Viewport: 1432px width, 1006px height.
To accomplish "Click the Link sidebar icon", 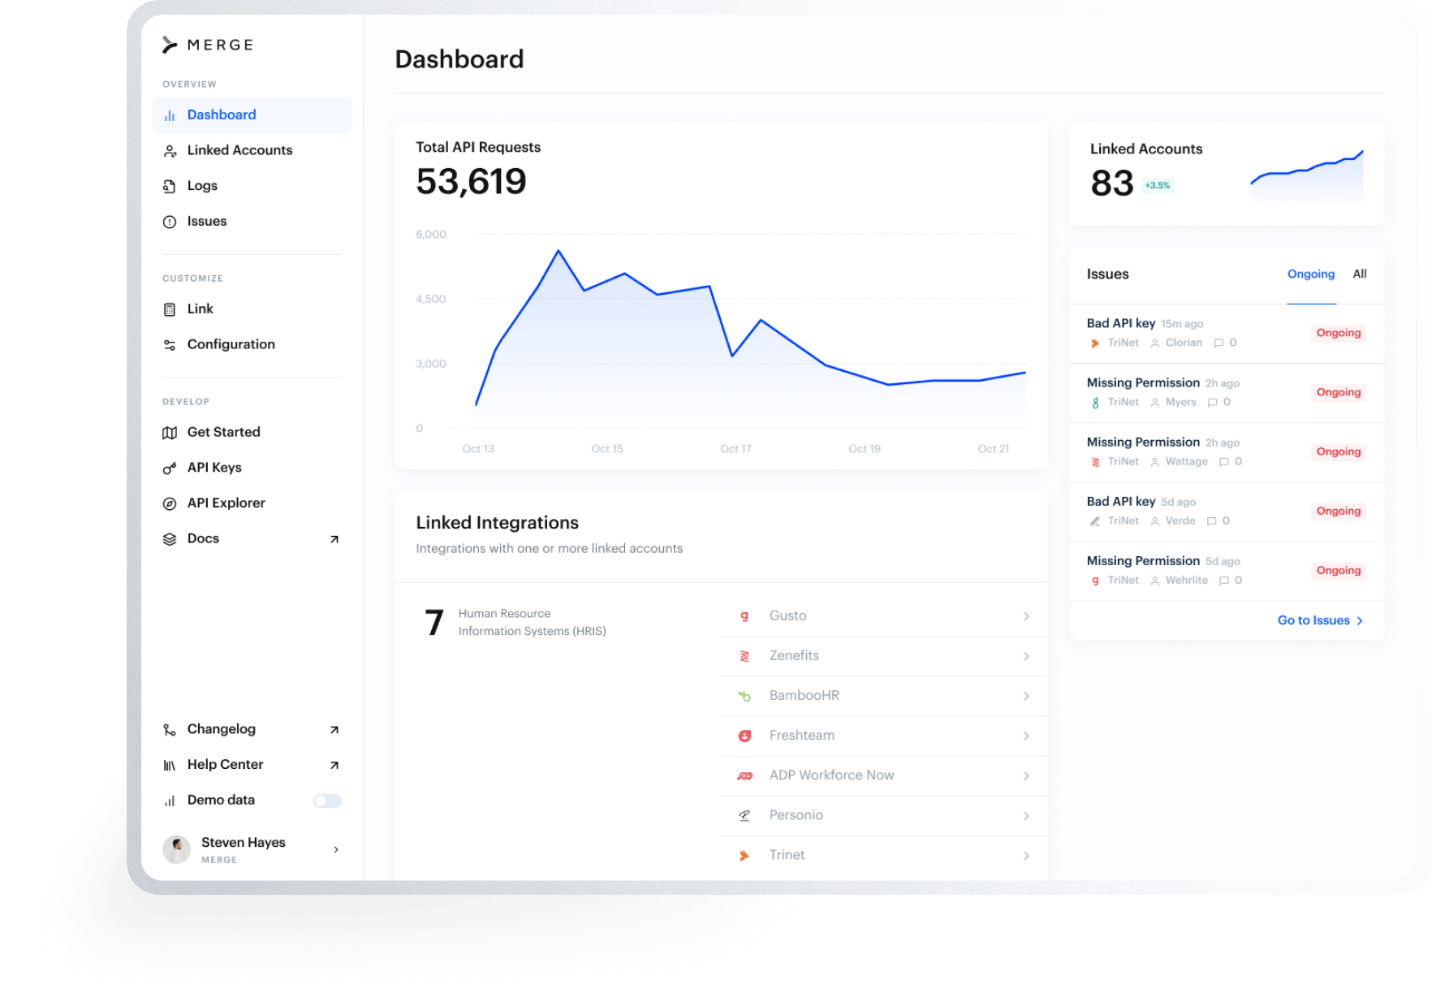I will pos(170,310).
